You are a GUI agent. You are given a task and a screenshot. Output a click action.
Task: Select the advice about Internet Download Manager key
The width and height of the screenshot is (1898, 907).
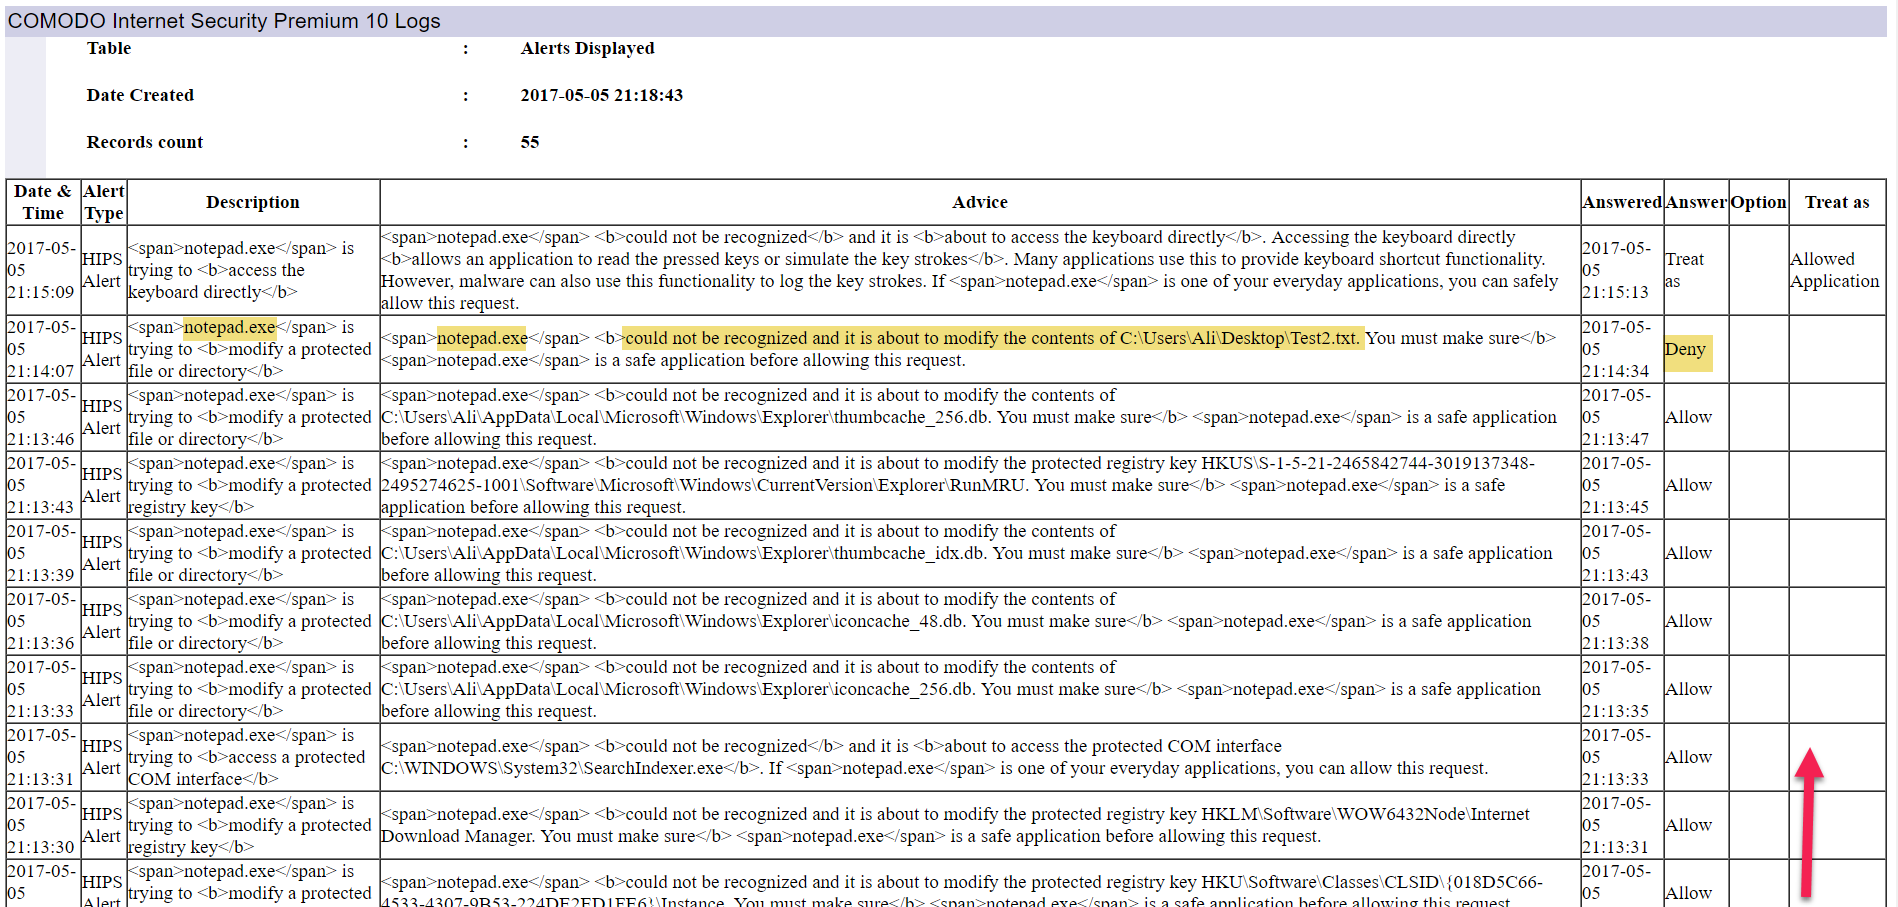tap(954, 825)
